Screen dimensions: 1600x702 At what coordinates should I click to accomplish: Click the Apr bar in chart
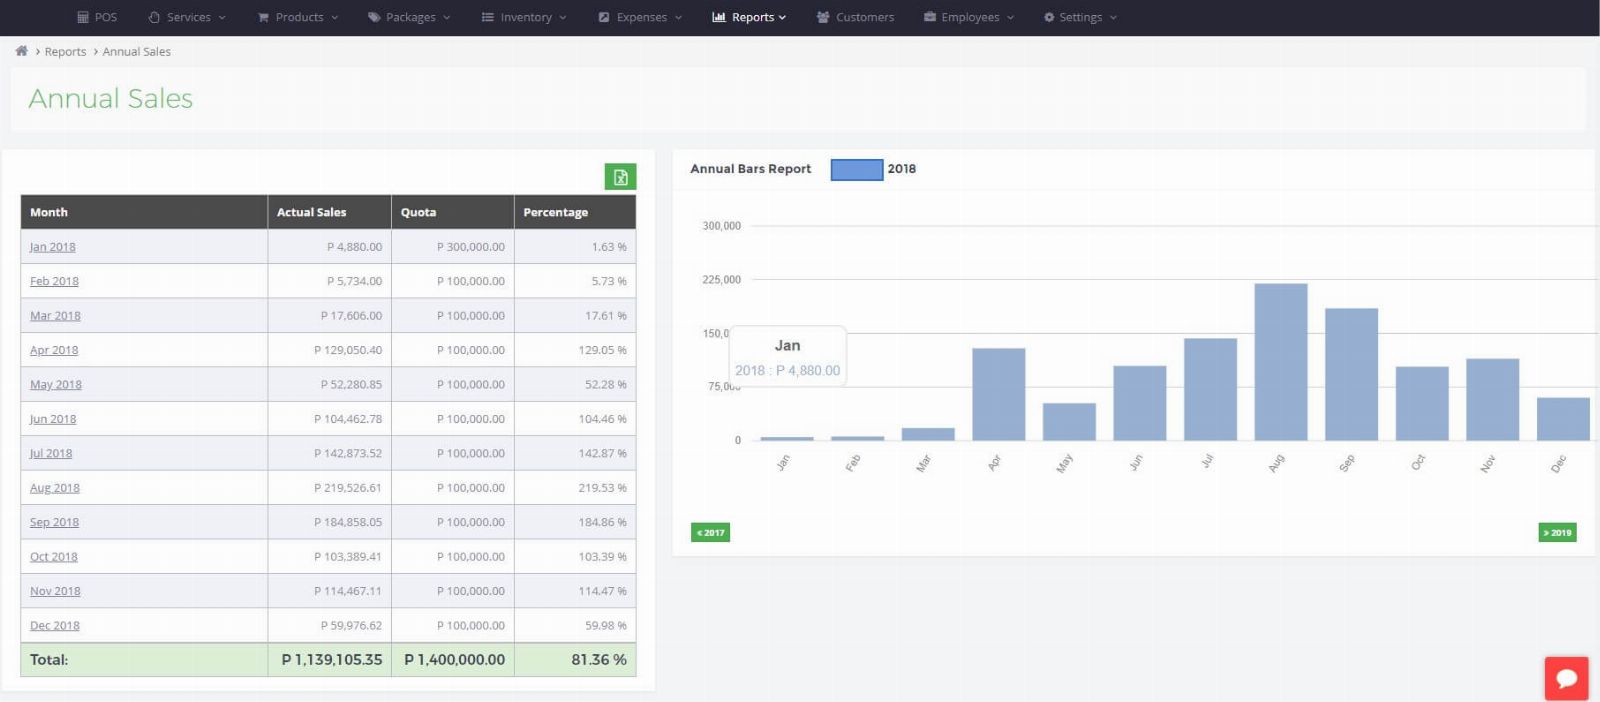point(998,394)
